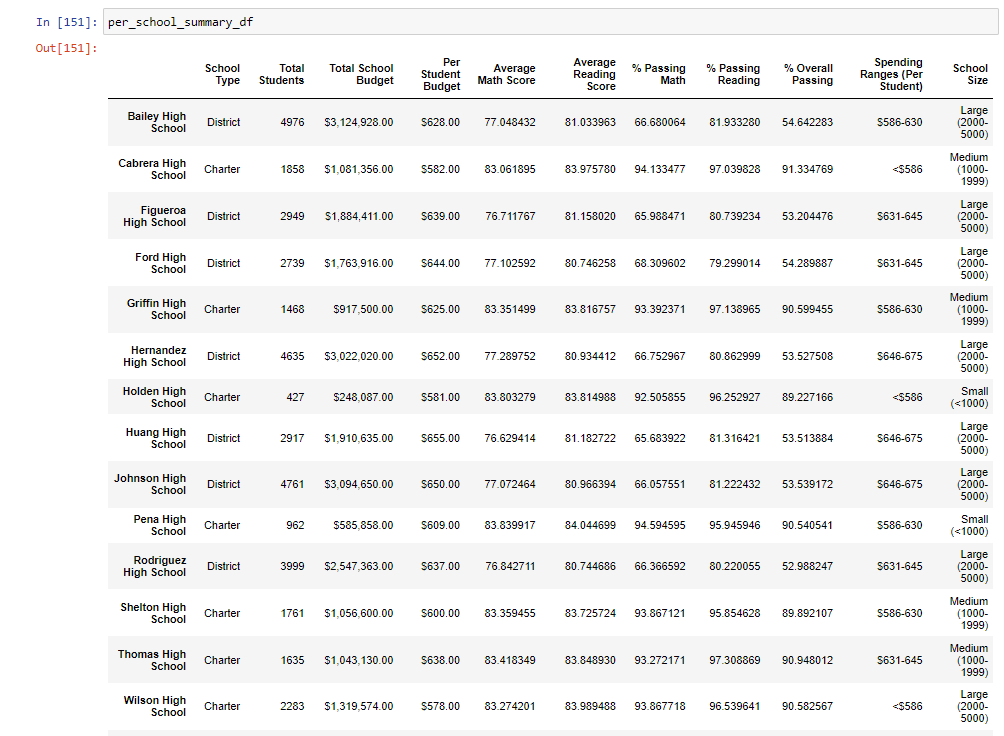The width and height of the screenshot is (1004, 736).
Task: Click Holden's student count 427
Action: coord(295,397)
